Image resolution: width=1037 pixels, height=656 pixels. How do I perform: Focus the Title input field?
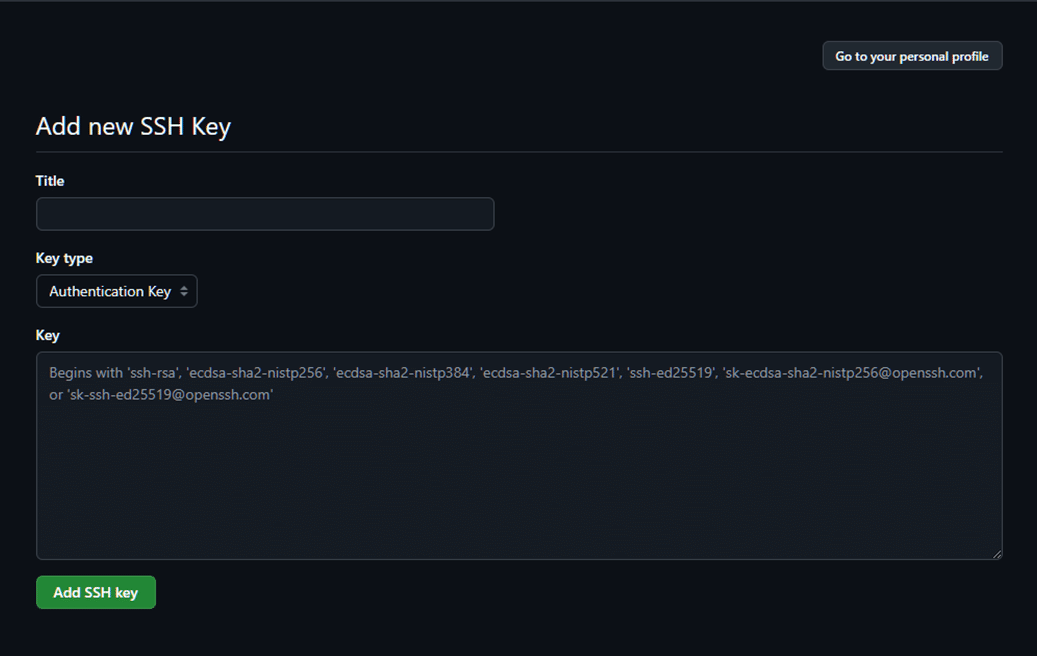[x=265, y=214]
